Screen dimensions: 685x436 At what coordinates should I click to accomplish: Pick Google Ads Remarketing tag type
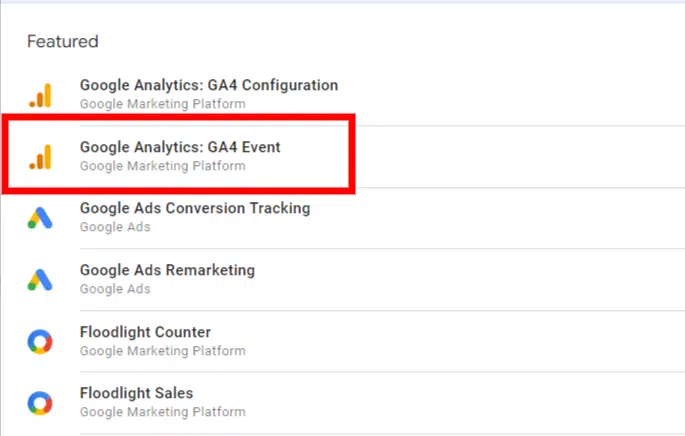point(167,270)
